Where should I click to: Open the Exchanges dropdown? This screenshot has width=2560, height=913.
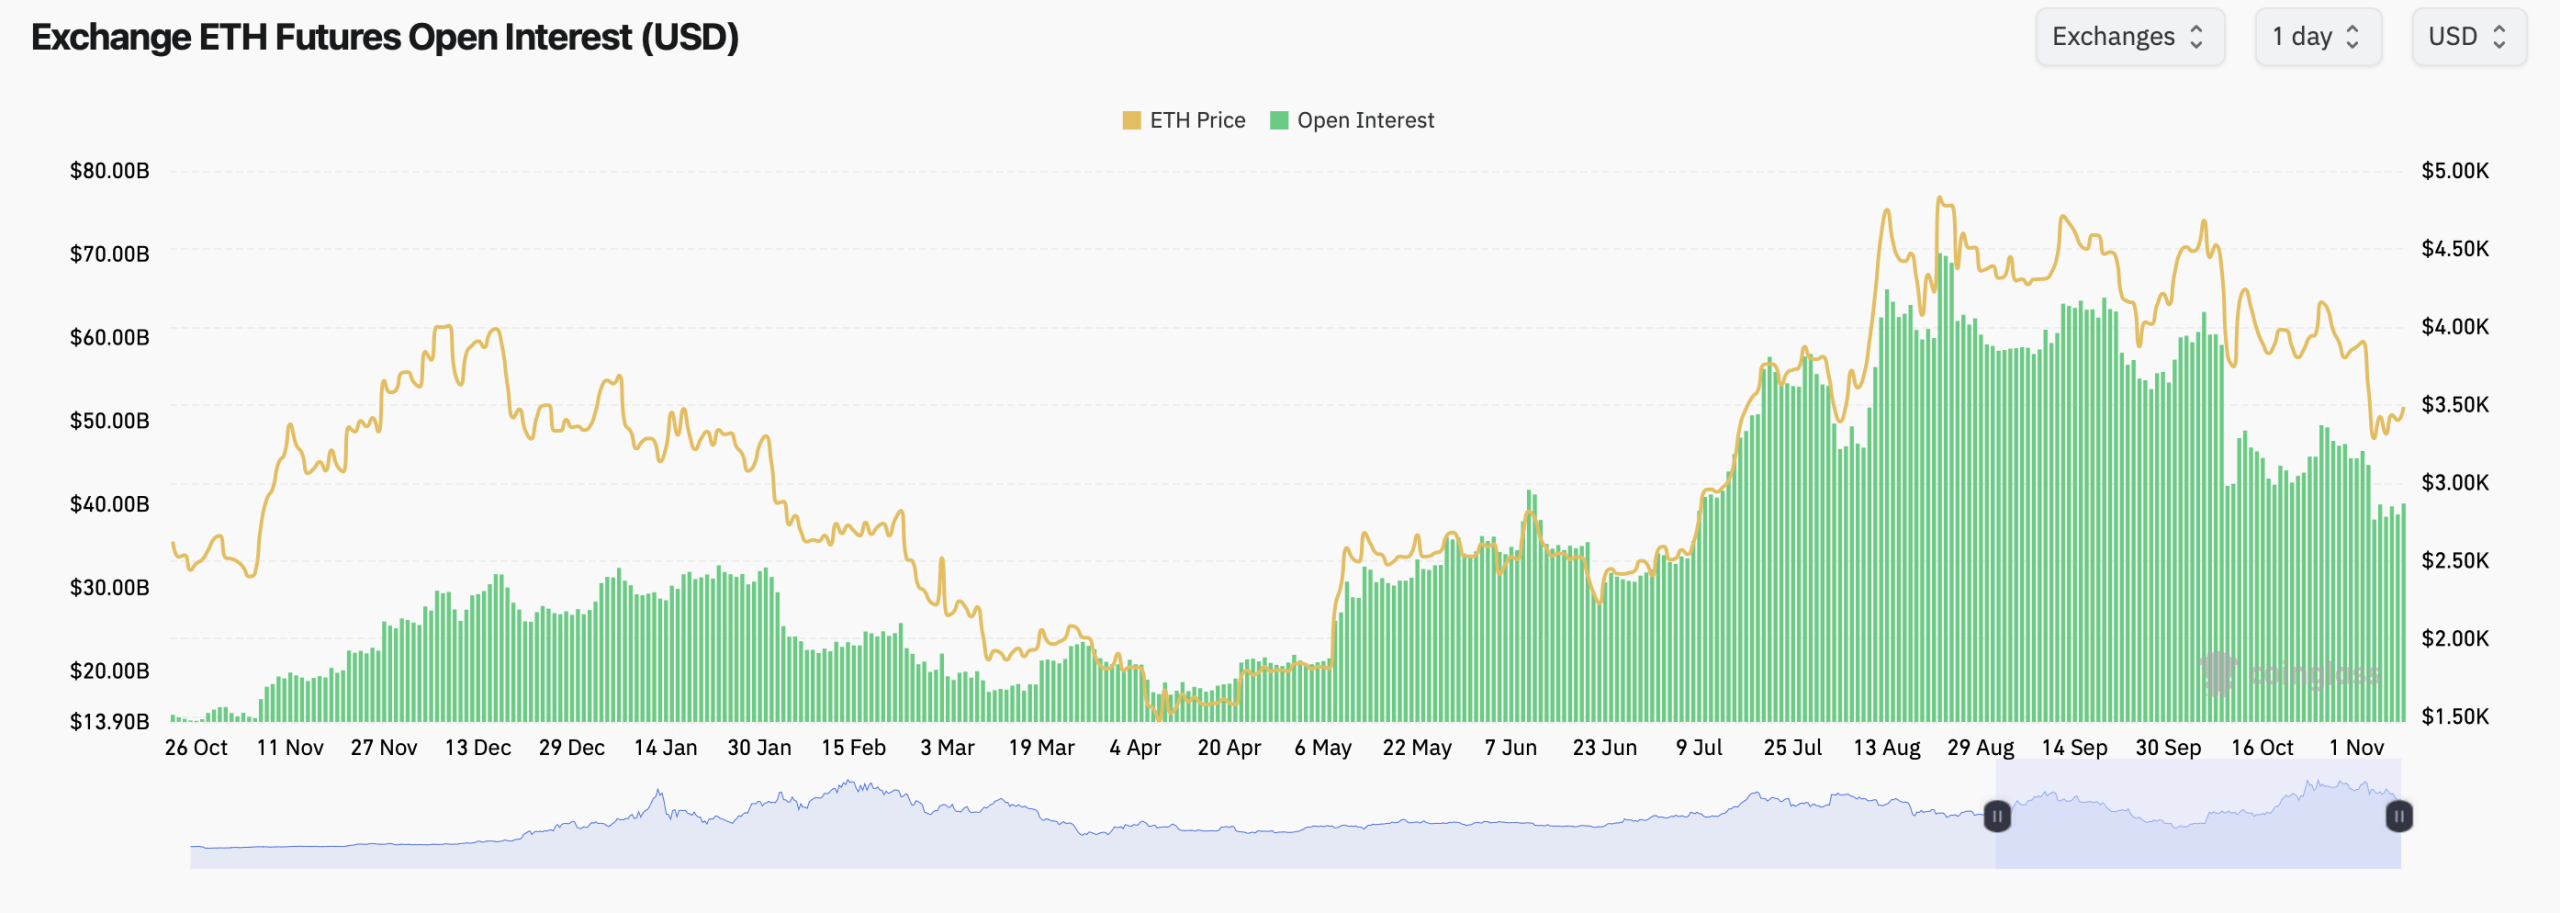pyautogui.click(x=2130, y=36)
